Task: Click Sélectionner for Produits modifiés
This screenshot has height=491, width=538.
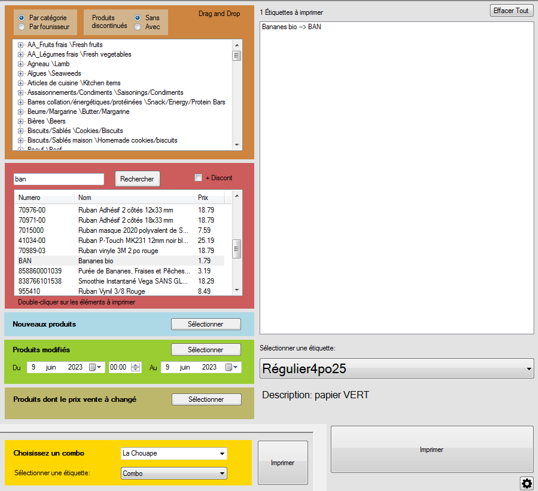Action: click(x=206, y=350)
